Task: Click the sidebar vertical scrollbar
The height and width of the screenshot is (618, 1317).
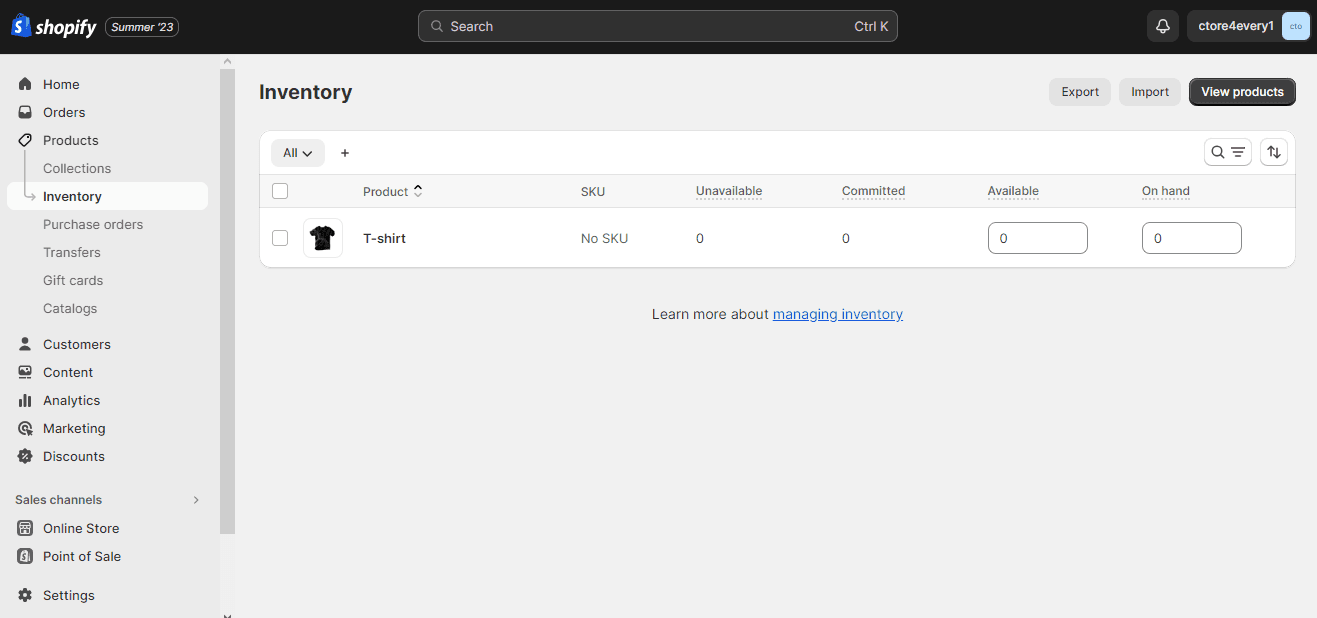Action: (x=227, y=300)
